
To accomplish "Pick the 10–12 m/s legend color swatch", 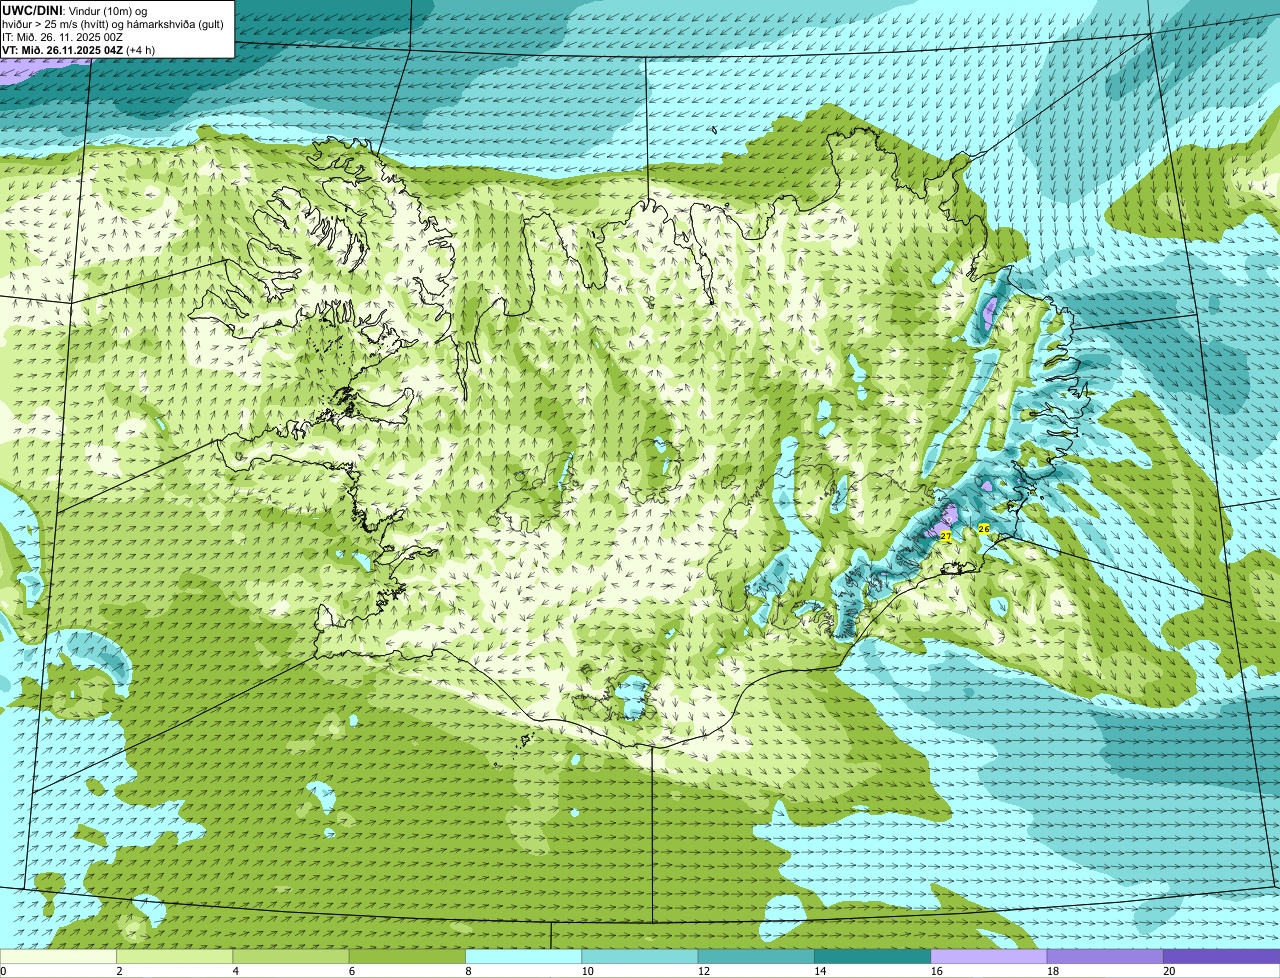I will (x=640, y=957).
